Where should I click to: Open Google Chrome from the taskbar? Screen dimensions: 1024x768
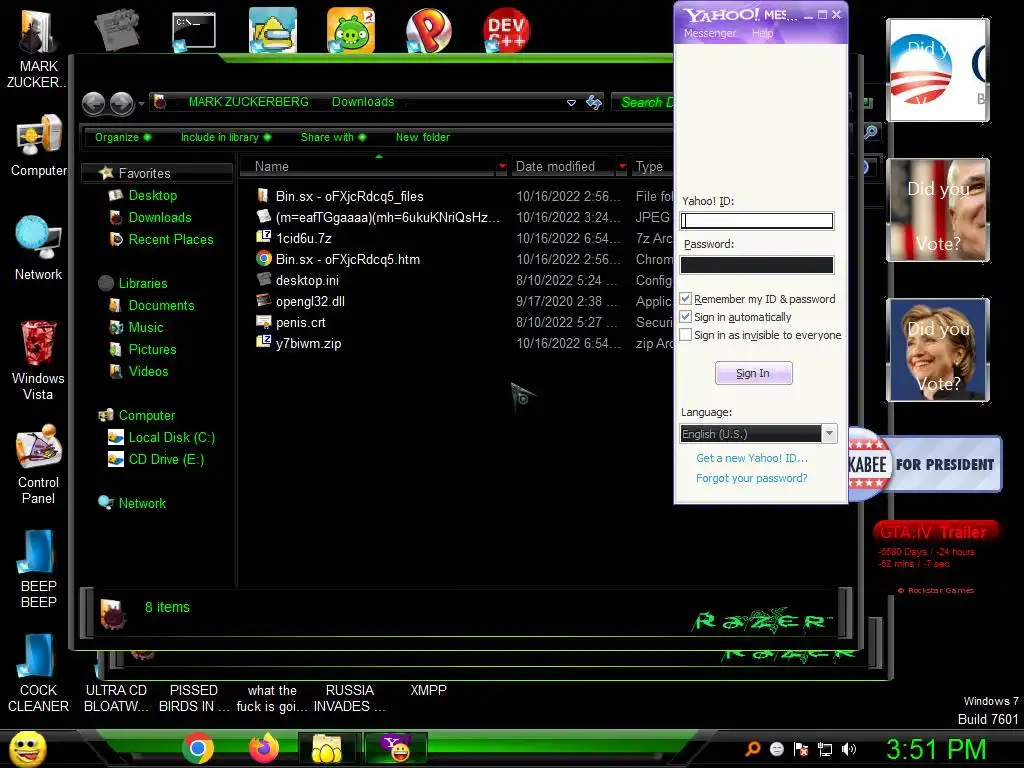pyautogui.click(x=198, y=748)
